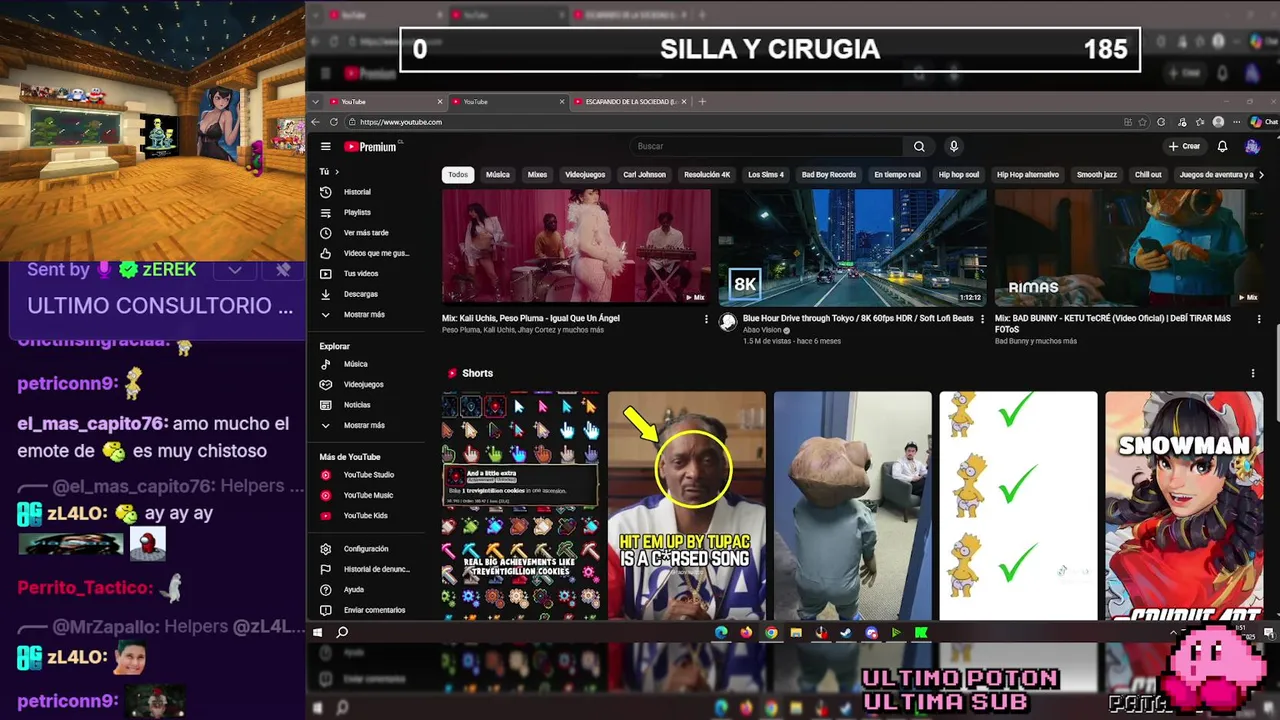Open browser profile icon in toolbar
This screenshot has width=1280, height=720.
pos(1218,122)
